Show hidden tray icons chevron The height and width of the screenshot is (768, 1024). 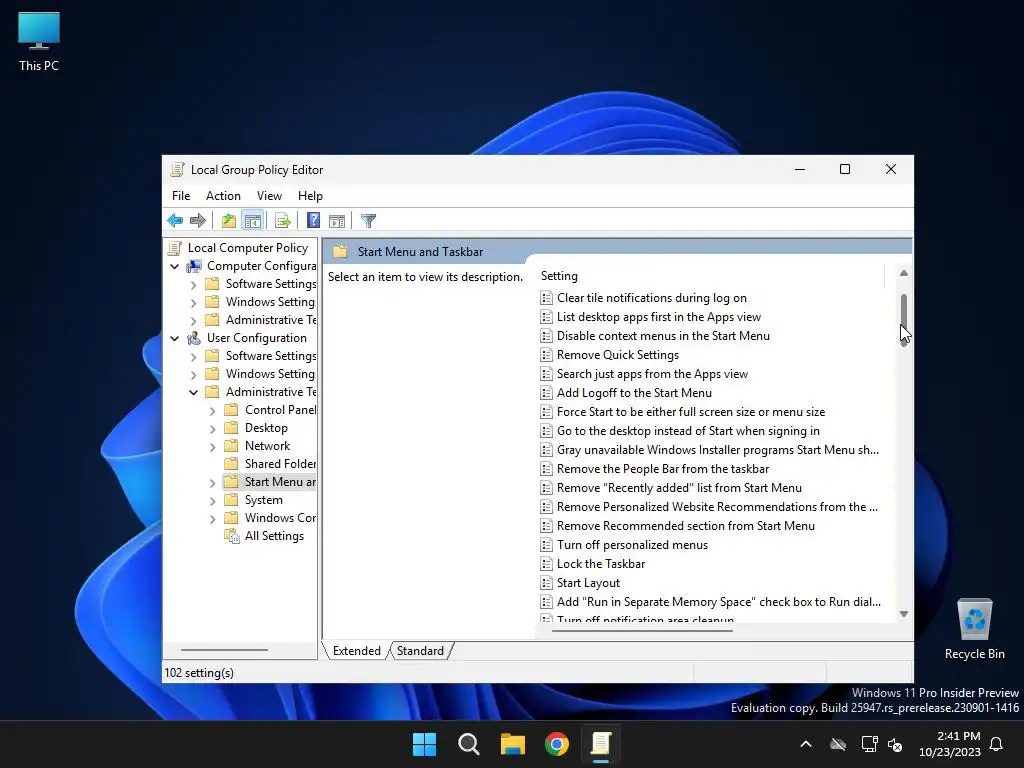coord(806,744)
